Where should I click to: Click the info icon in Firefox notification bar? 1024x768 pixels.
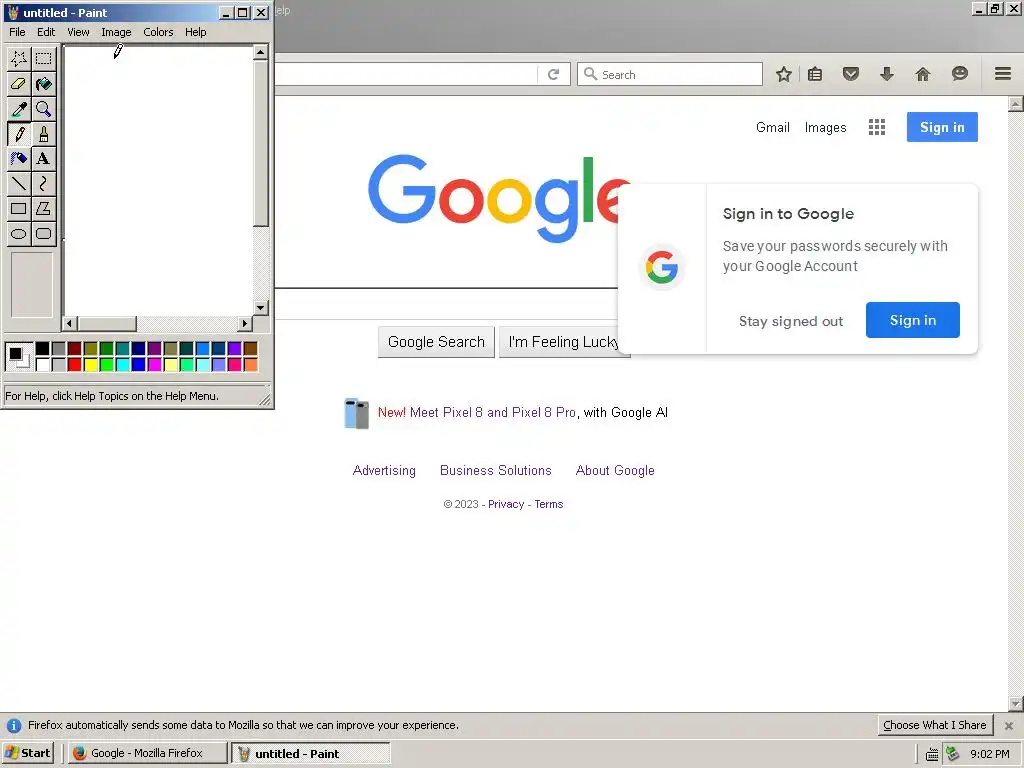click(14, 726)
